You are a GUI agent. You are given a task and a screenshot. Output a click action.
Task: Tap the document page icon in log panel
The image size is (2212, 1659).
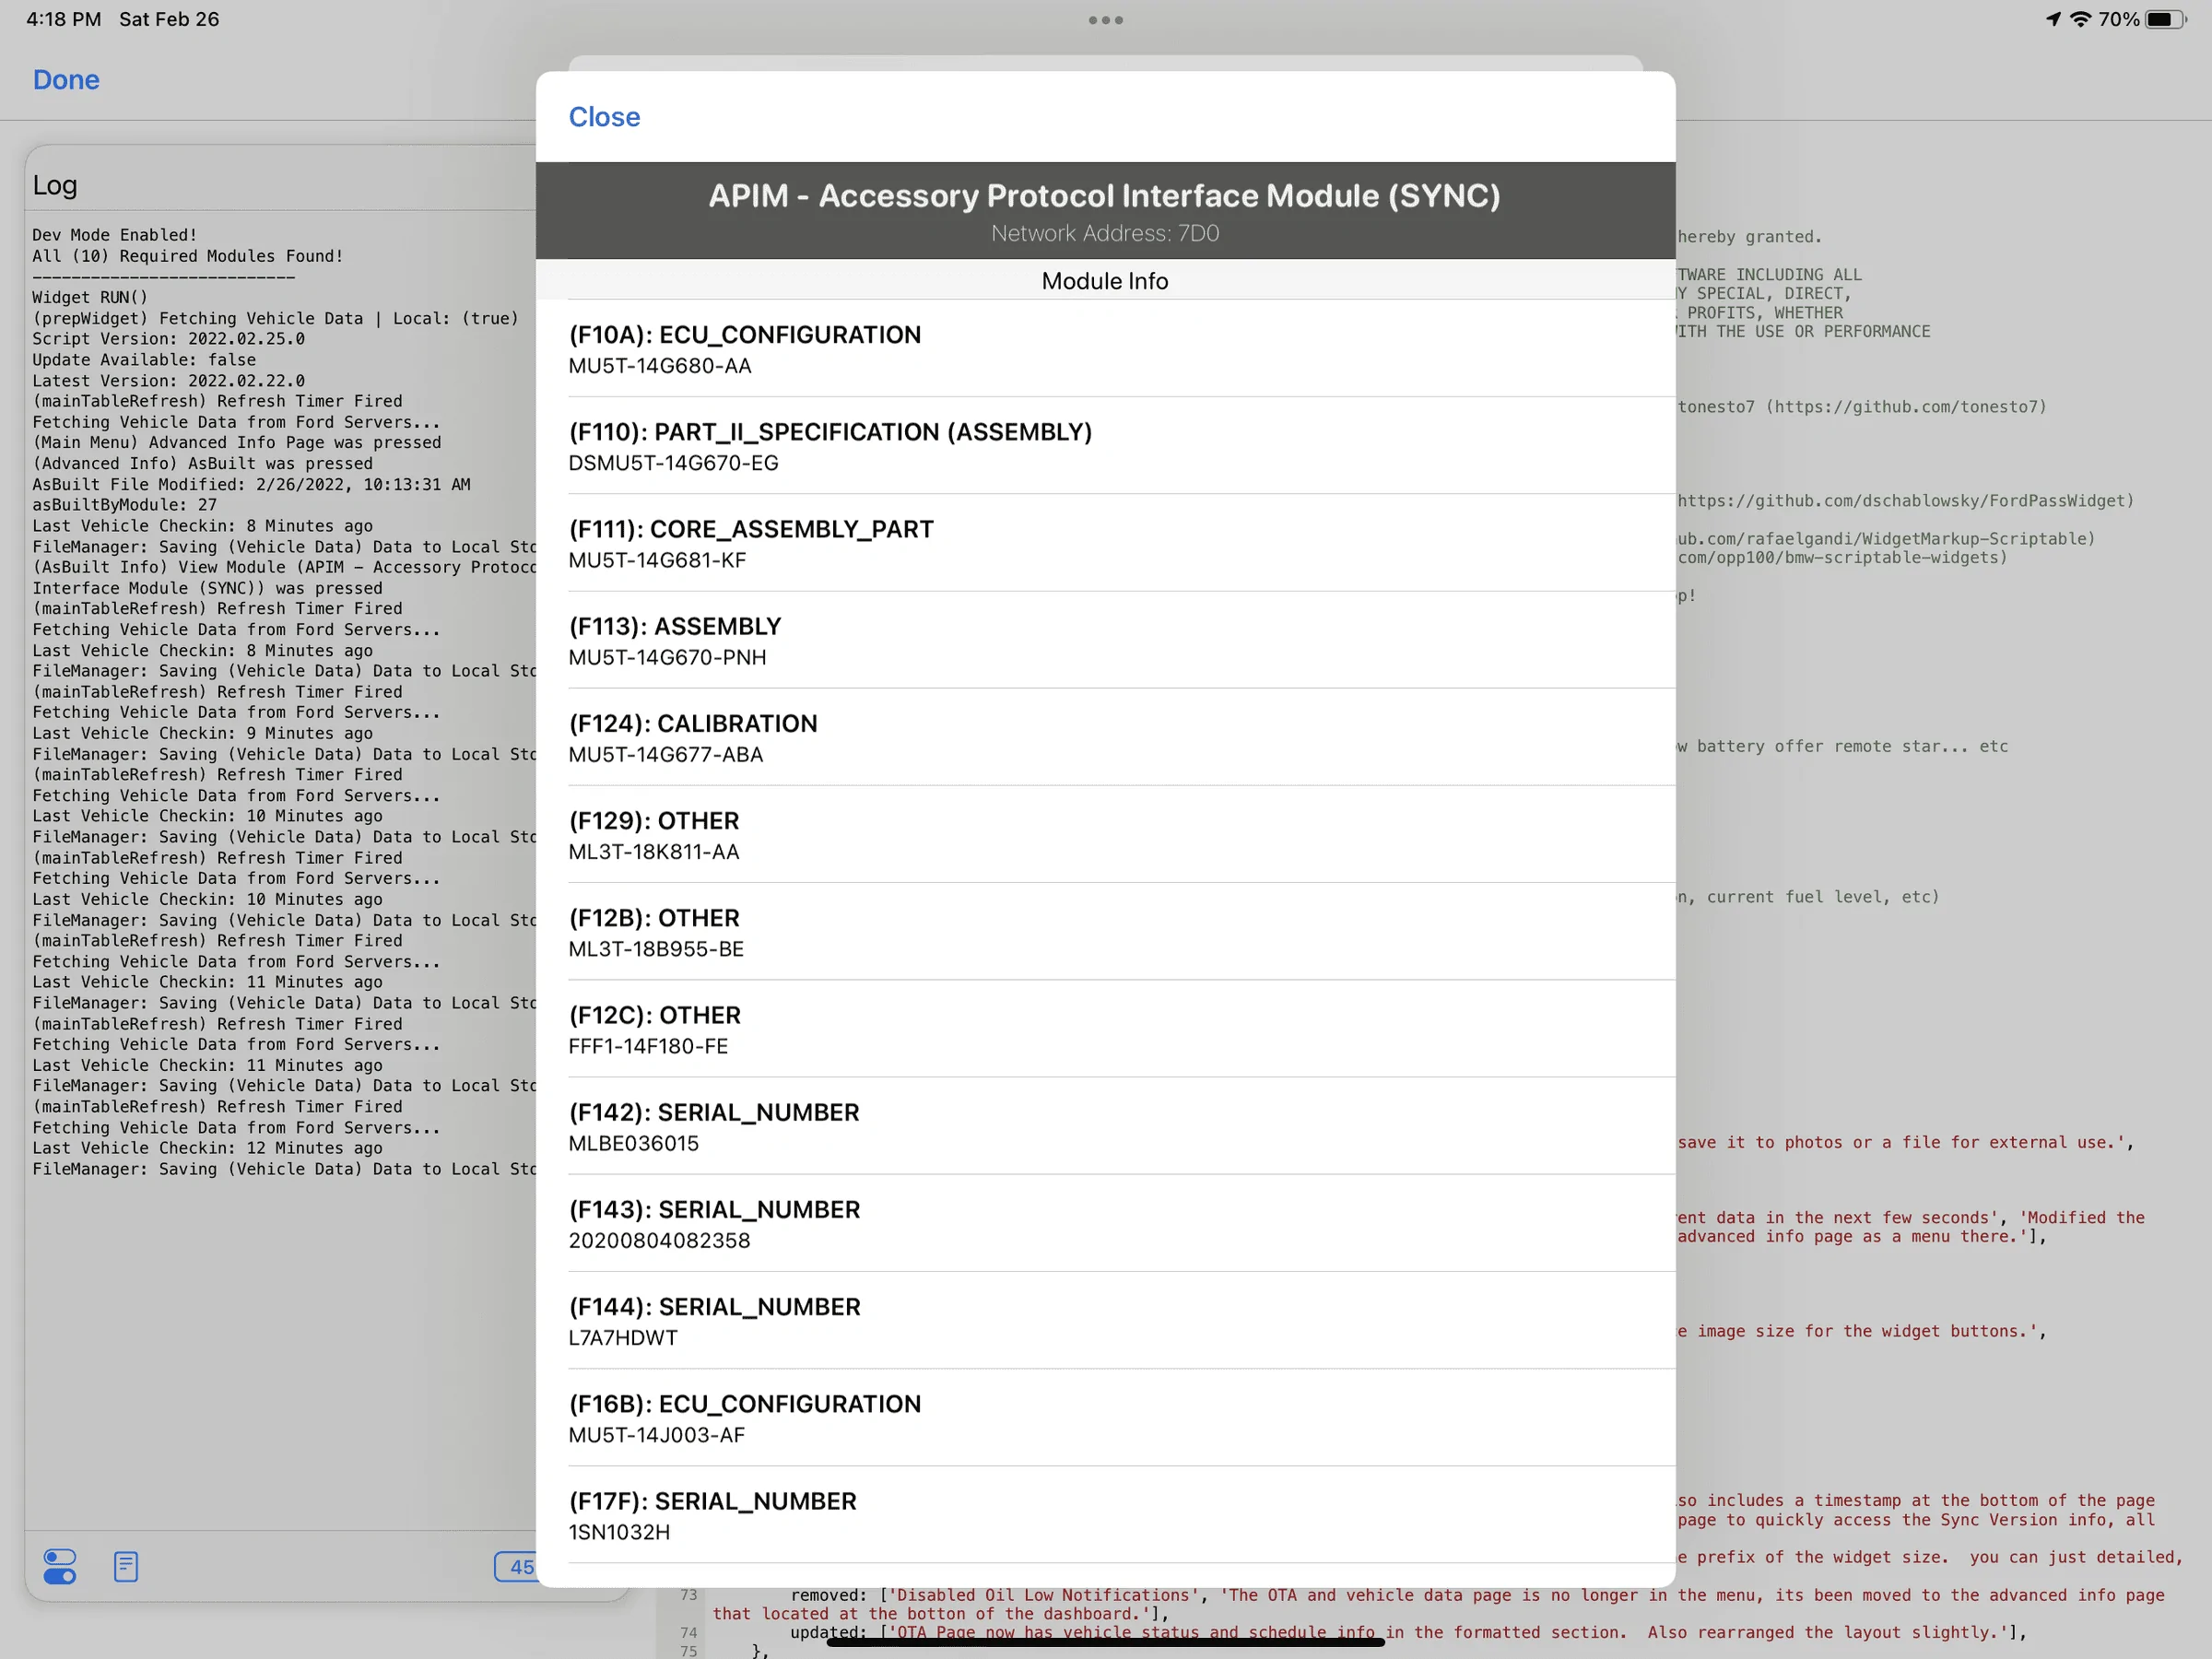click(x=126, y=1566)
